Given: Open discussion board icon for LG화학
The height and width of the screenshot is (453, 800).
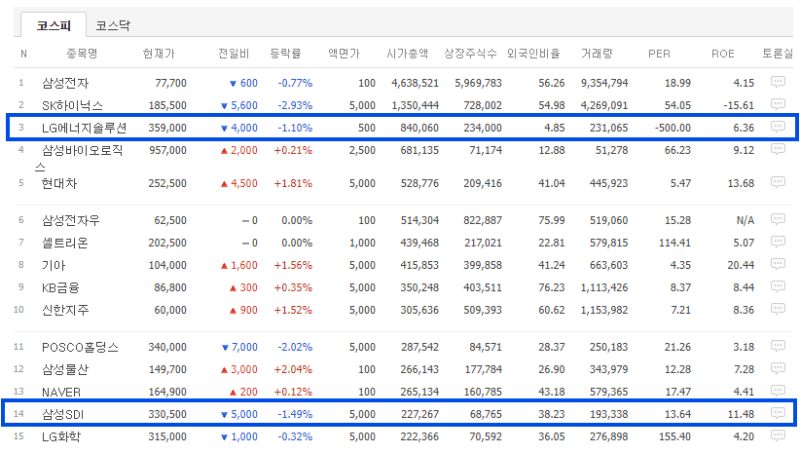Looking at the screenshot, I should click(778, 436).
